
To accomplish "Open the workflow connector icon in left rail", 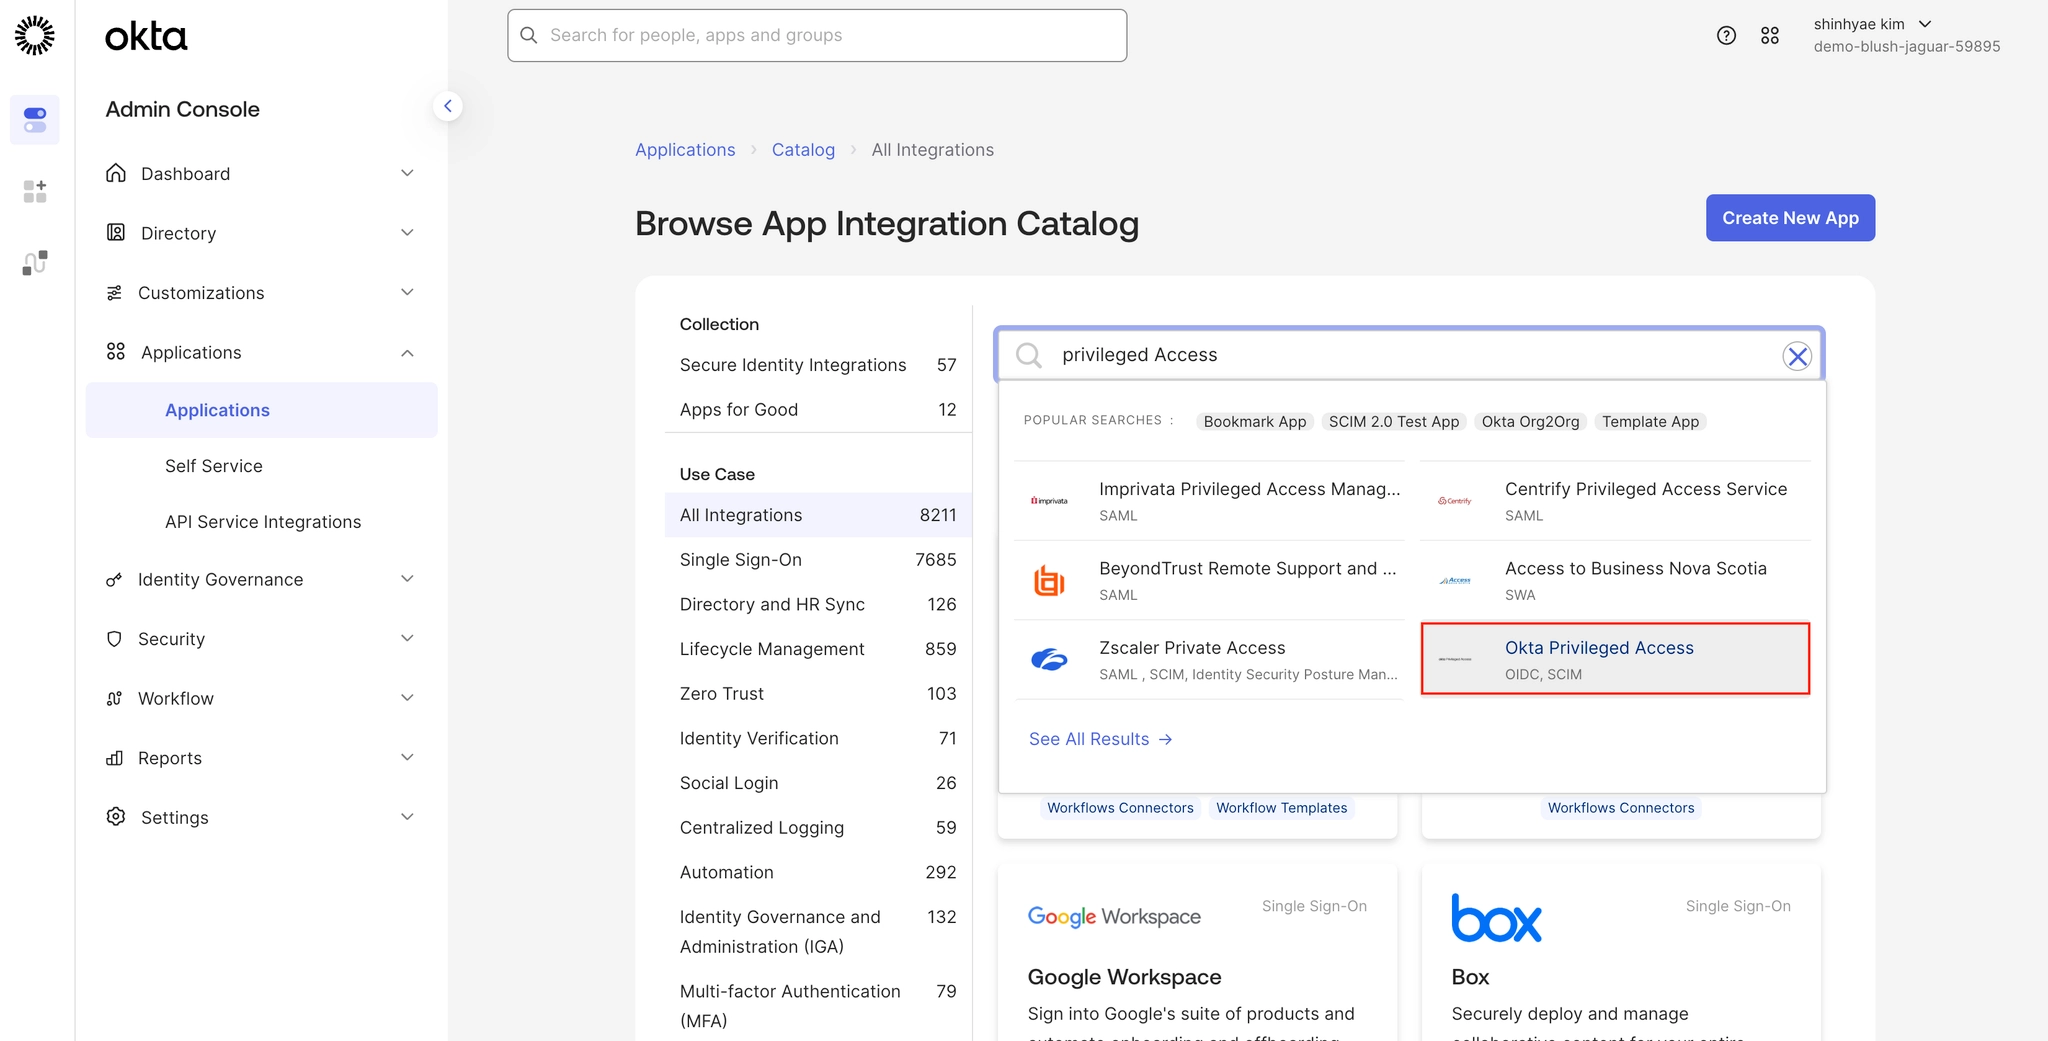I will (35, 263).
